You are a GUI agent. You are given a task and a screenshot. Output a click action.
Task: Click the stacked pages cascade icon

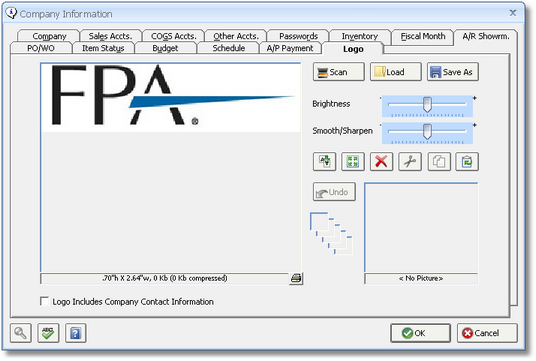331,233
